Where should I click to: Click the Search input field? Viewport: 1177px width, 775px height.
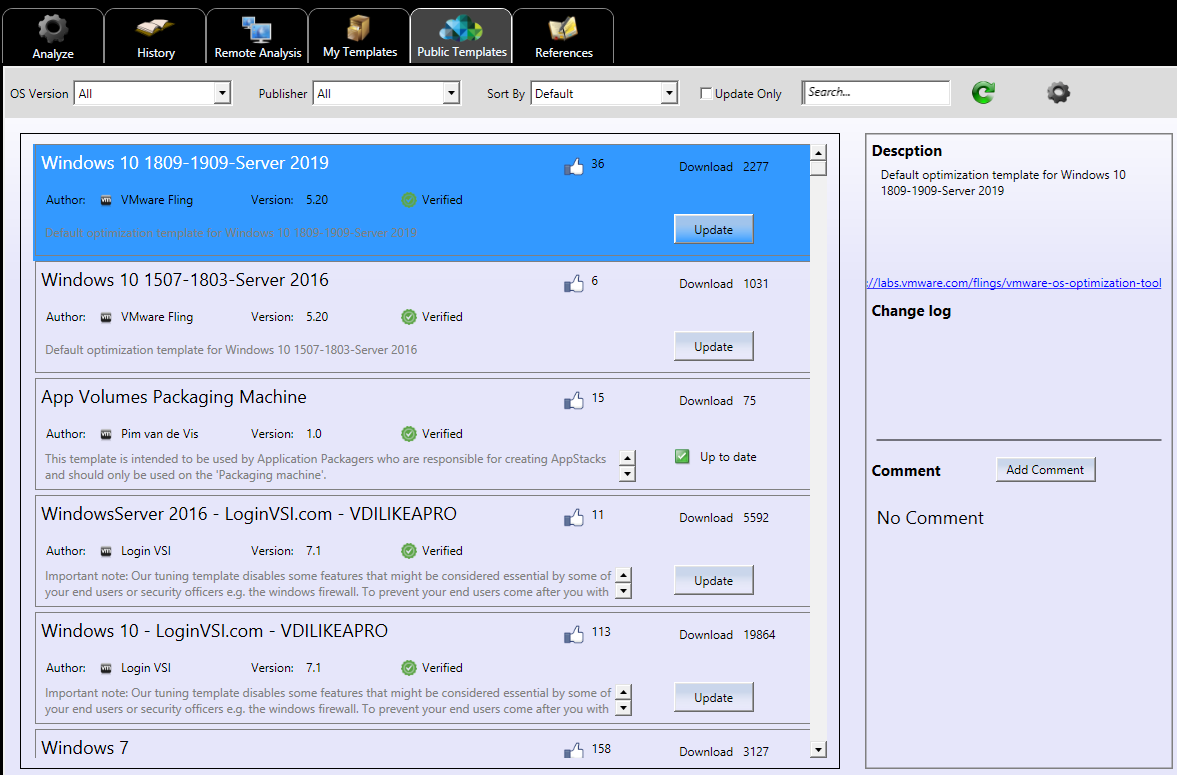pos(875,92)
